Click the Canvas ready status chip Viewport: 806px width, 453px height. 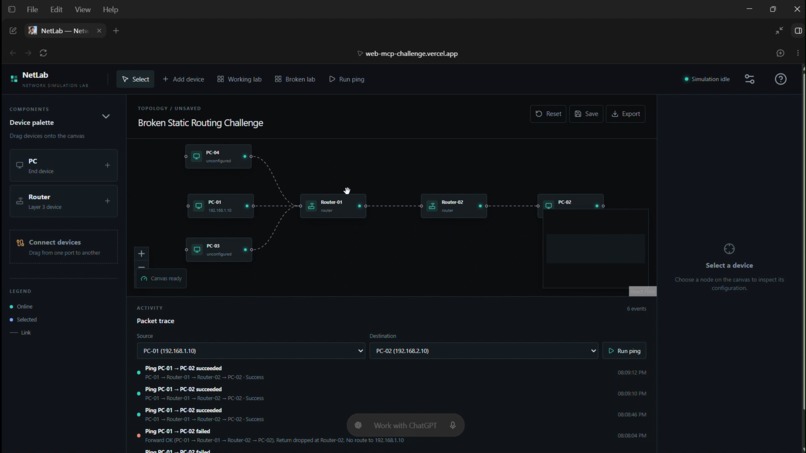click(x=161, y=279)
